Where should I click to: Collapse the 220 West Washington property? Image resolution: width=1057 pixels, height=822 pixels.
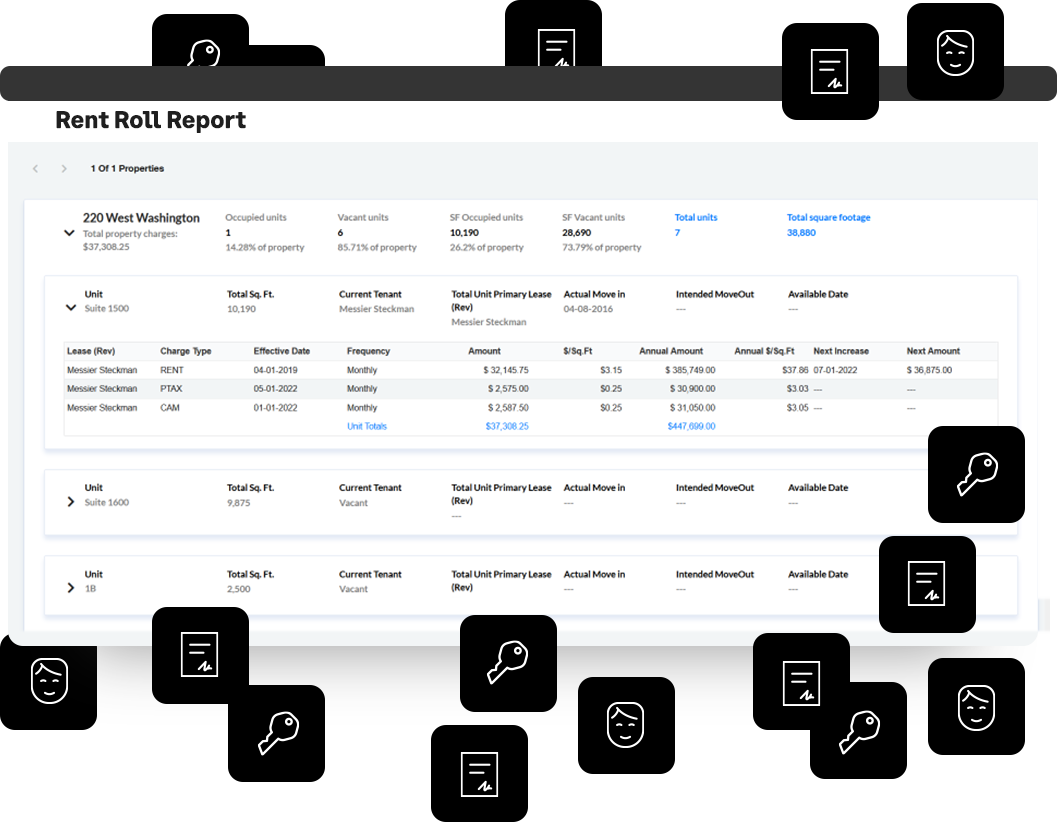(x=69, y=233)
